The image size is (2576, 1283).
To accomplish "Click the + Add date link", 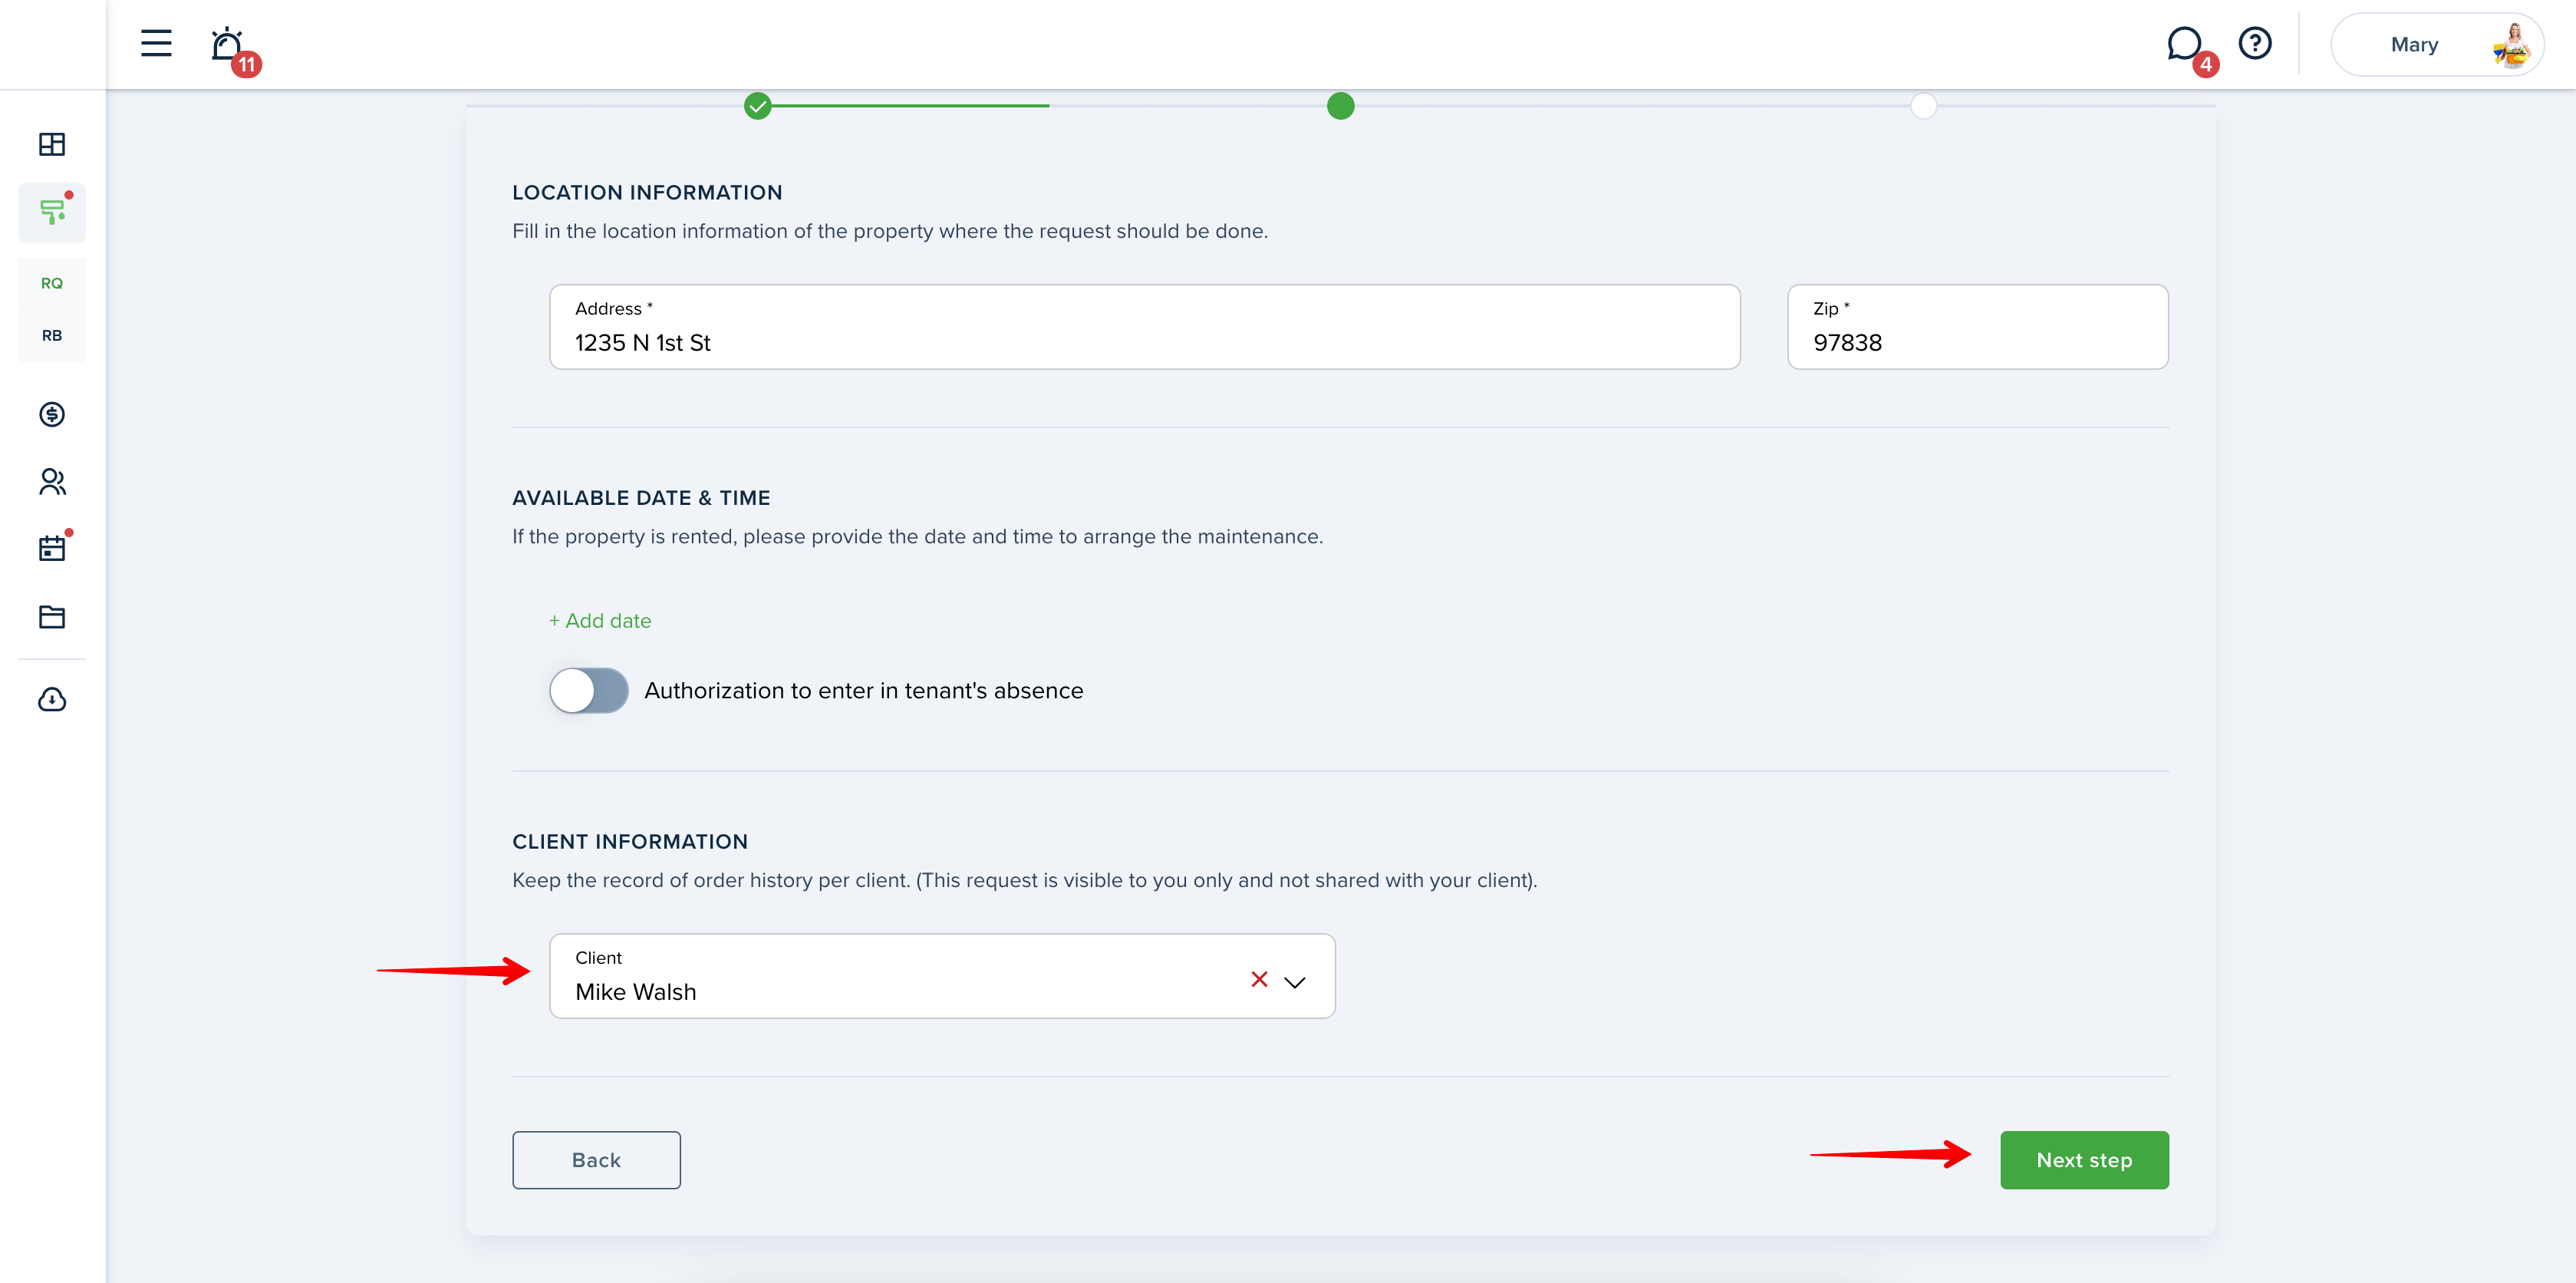I will [600, 621].
